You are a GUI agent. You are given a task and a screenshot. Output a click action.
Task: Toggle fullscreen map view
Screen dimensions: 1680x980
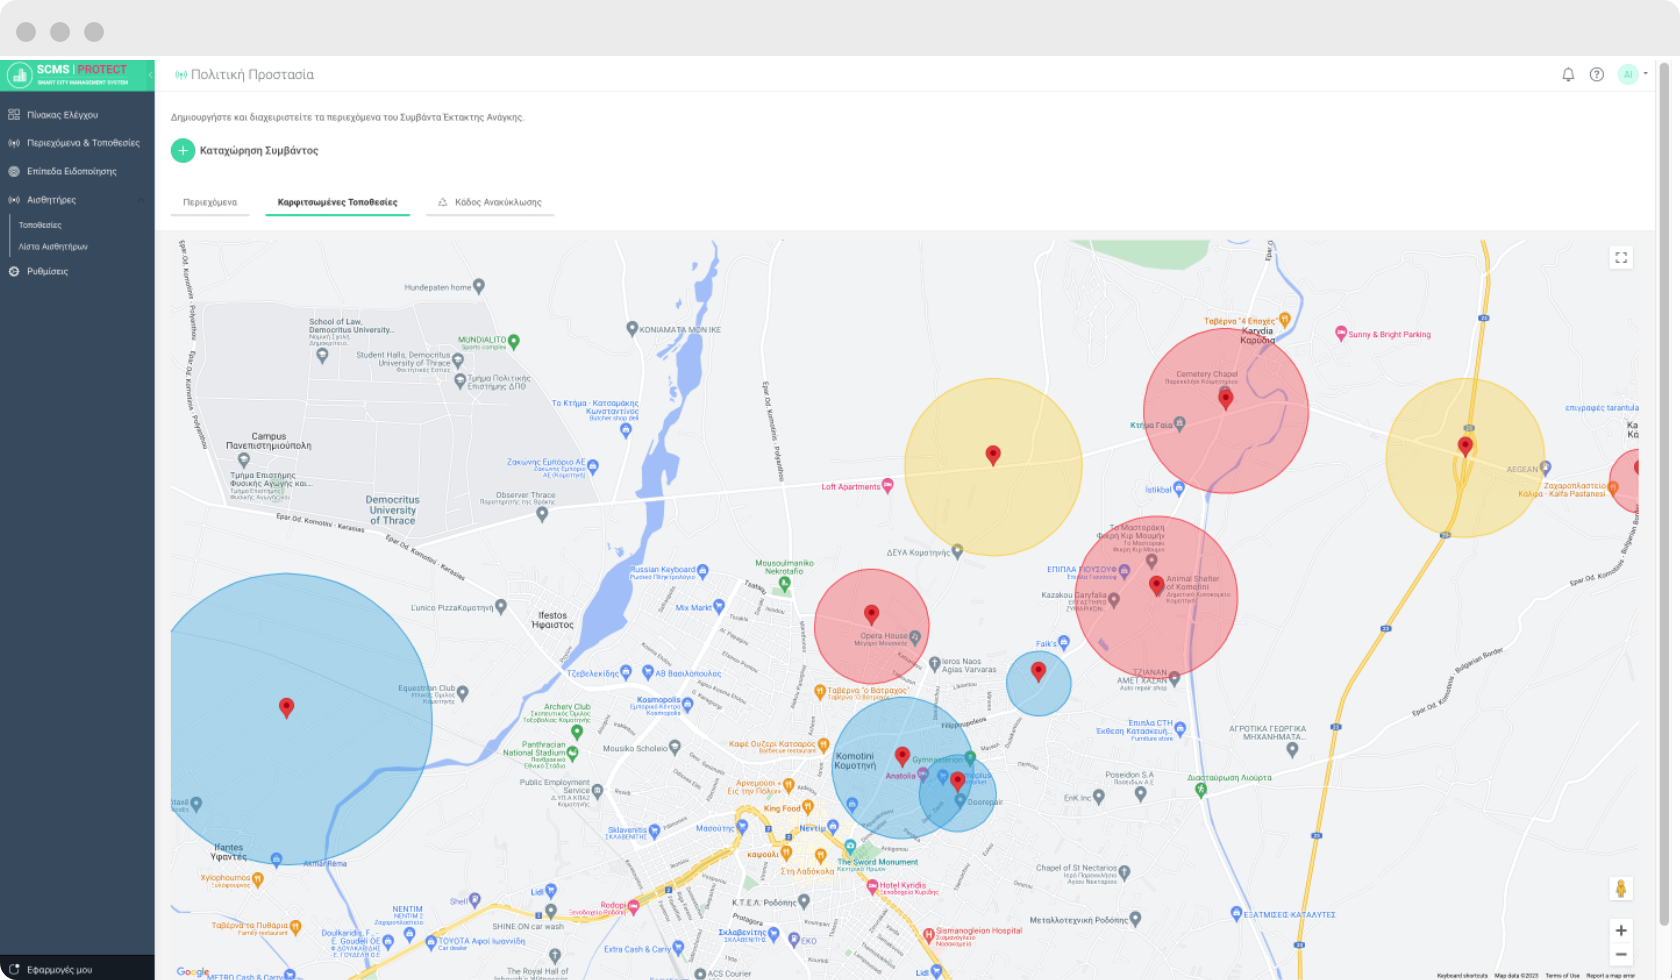coord(1621,258)
